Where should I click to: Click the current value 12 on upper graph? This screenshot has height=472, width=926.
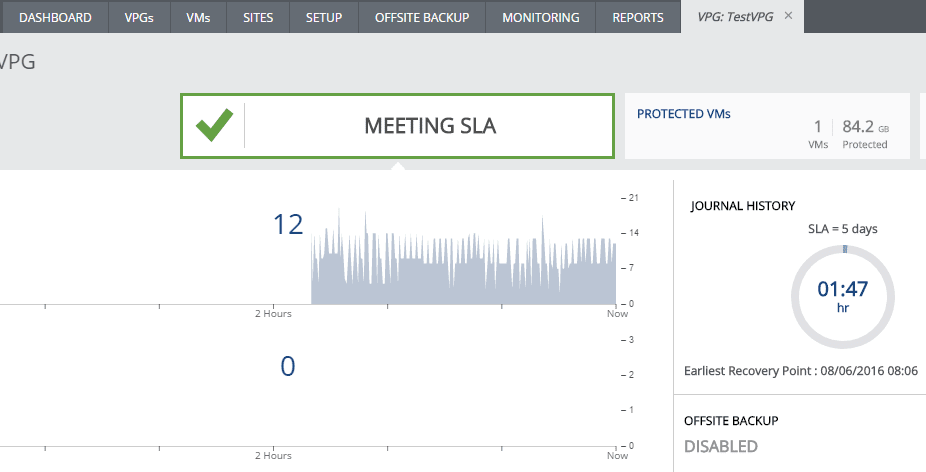point(288,225)
